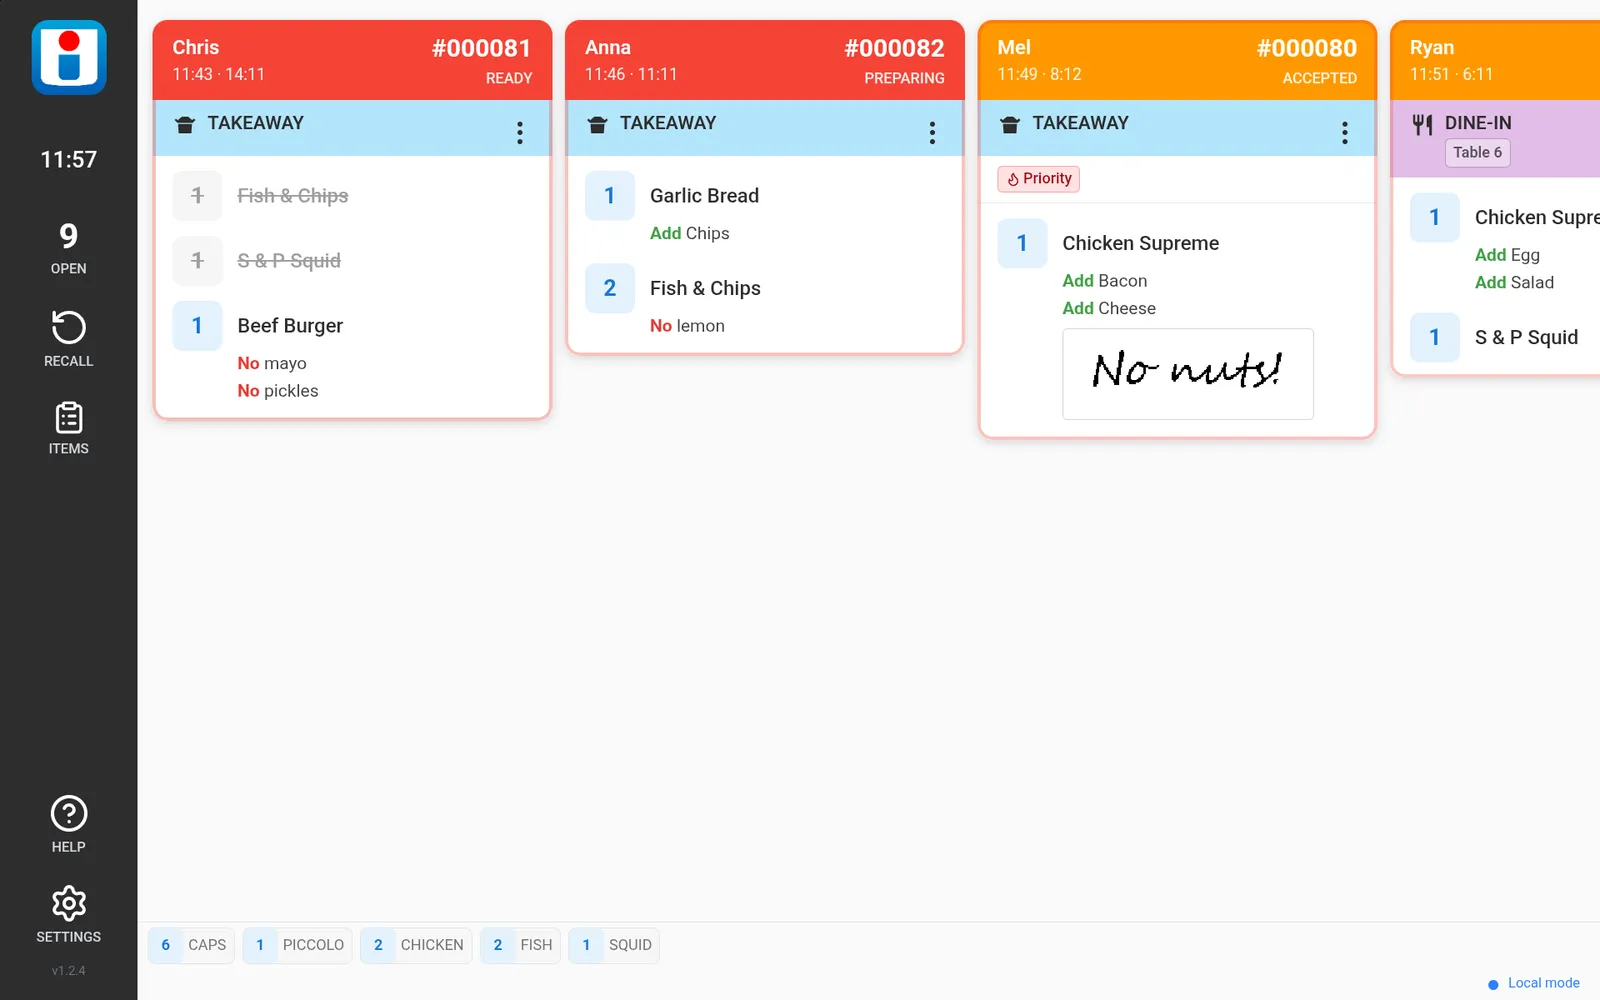Click the red header of Anna's order #000082
Screen dimensions: 1600x1000
765,60
